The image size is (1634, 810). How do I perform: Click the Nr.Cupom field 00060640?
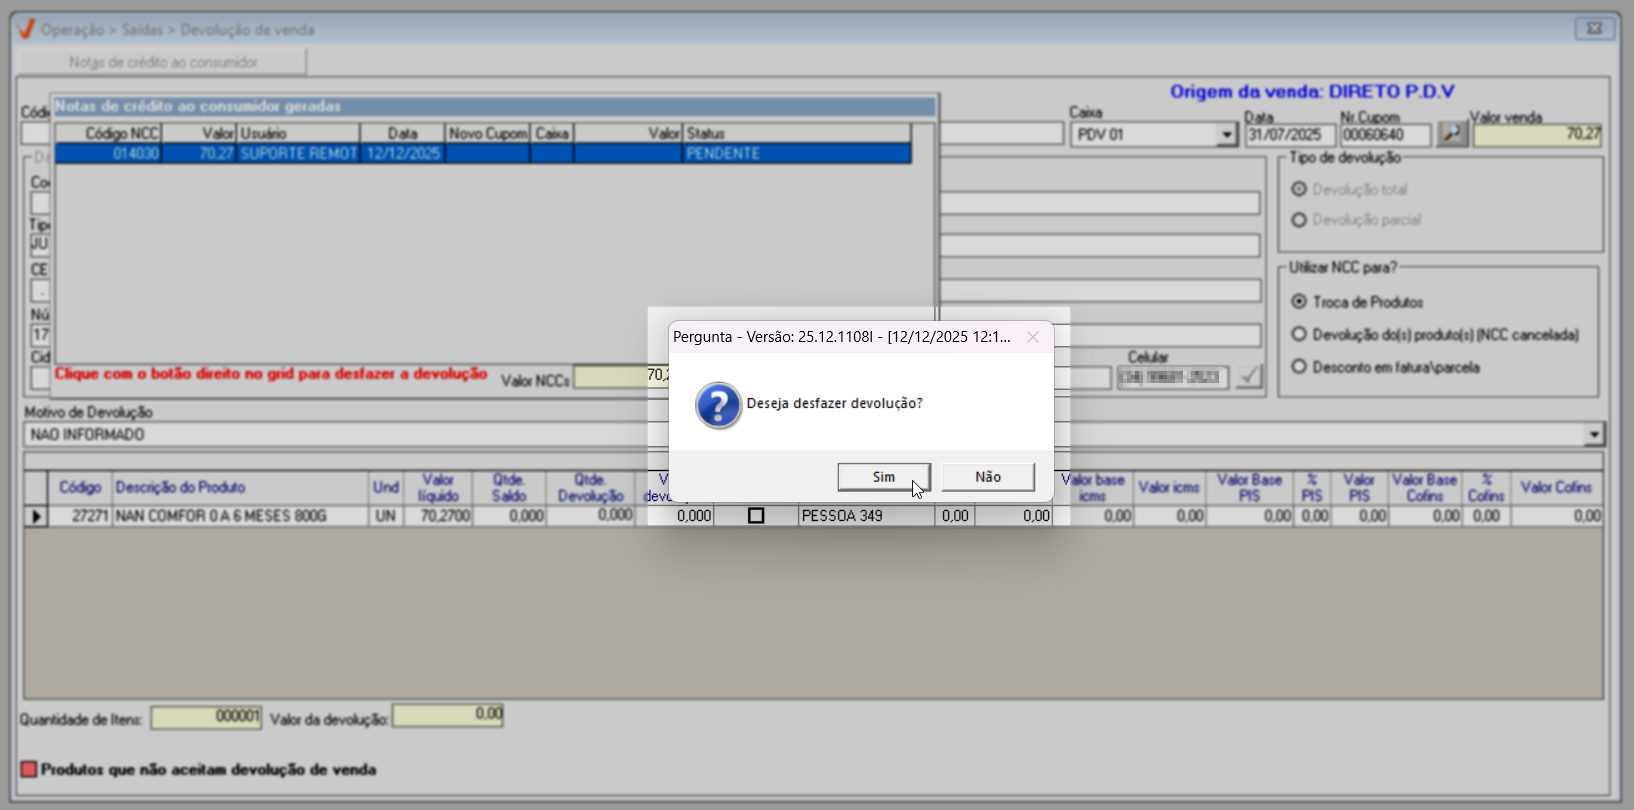(1385, 135)
